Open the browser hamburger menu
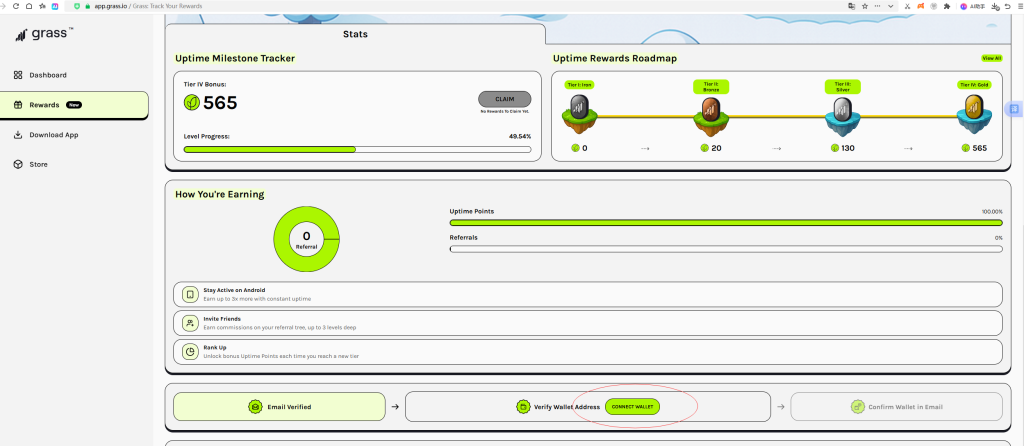This screenshot has width=1024, height=446. click(1021, 6)
